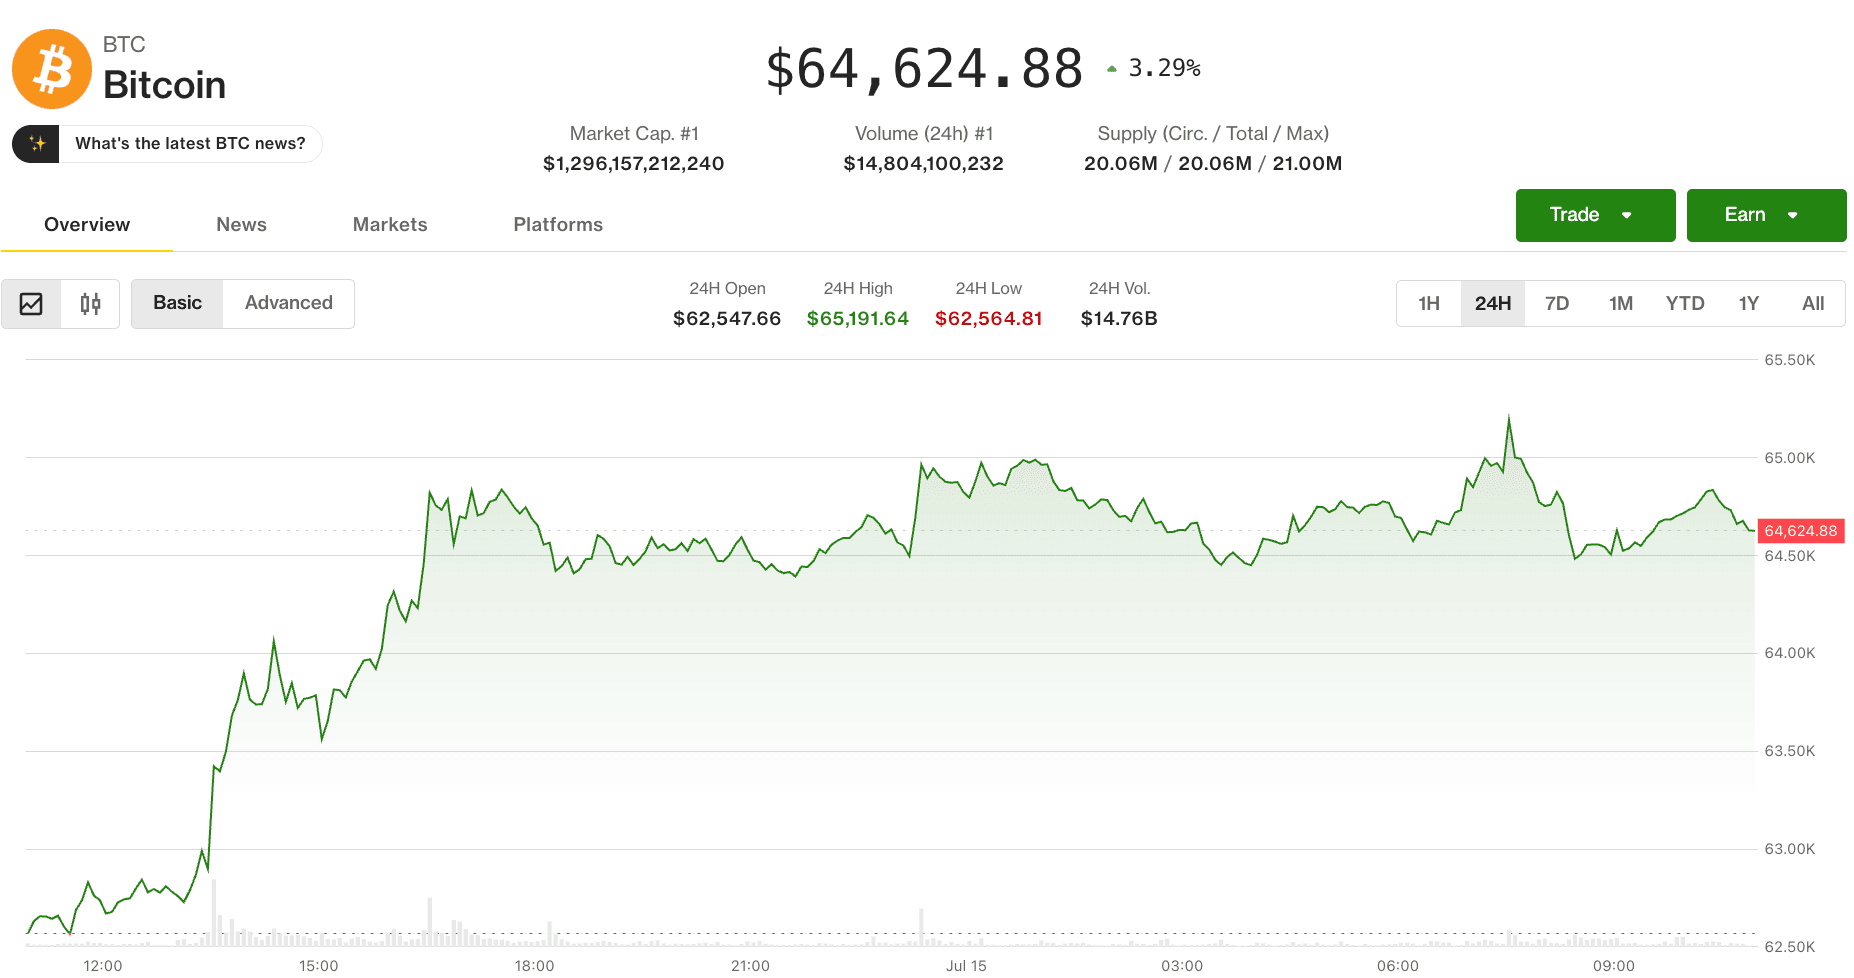Set chart range to YTD
This screenshot has width=1854, height=978.
pos(1685,304)
